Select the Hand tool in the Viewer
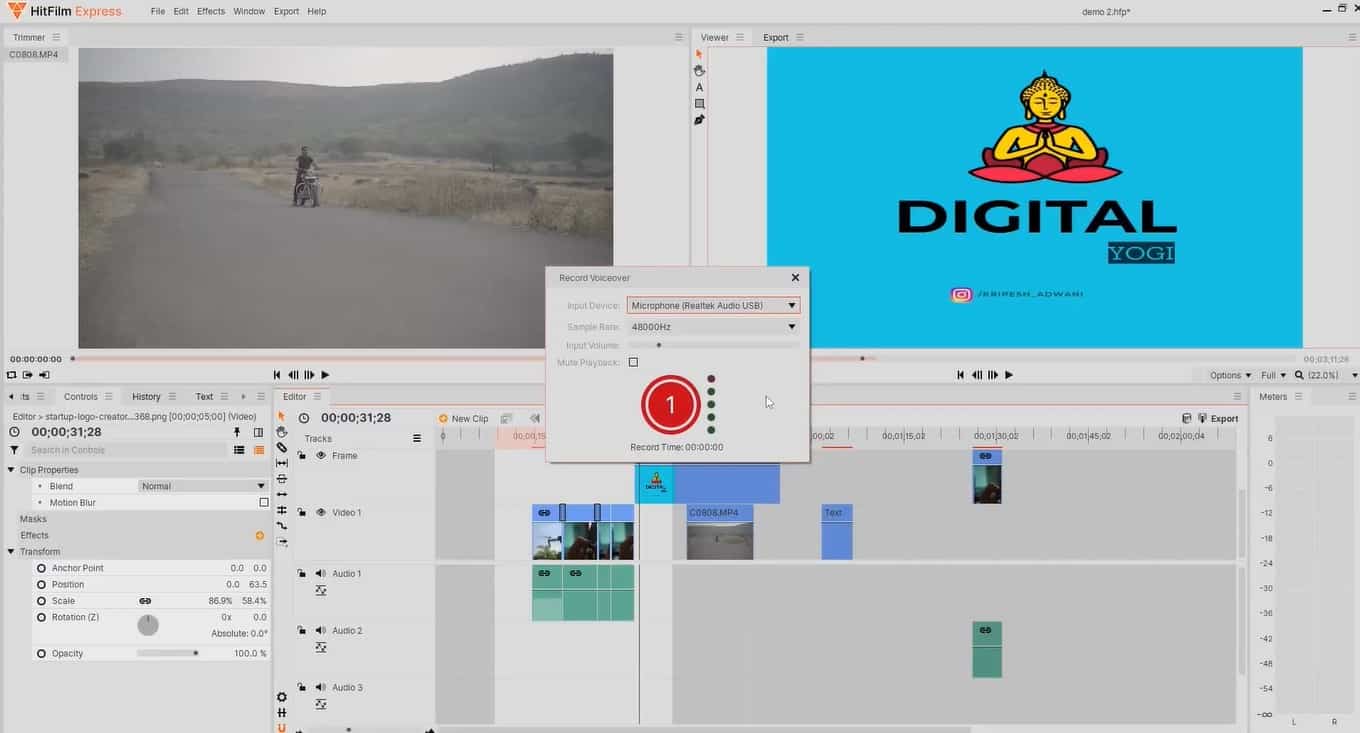Image resolution: width=1360 pixels, height=733 pixels. click(699, 71)
